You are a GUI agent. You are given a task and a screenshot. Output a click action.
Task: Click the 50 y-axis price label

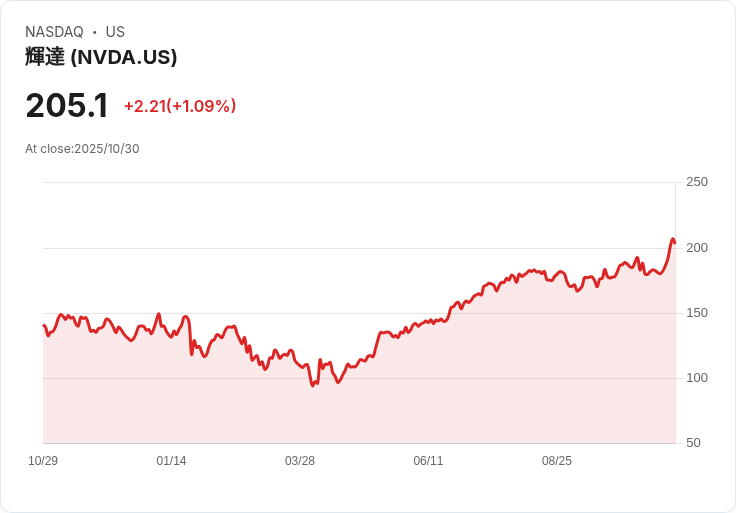coord(693,443)
